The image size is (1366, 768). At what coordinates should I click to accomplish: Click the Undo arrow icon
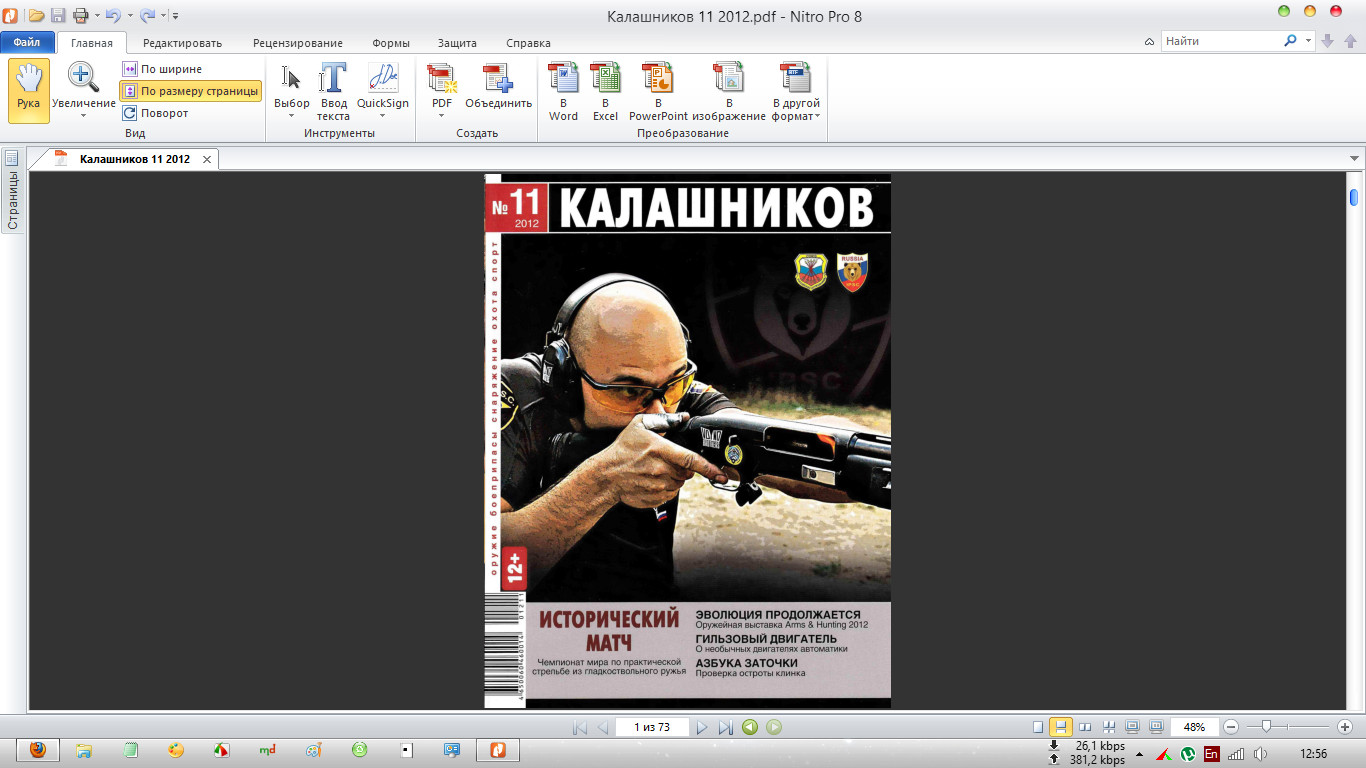[x=113, y=15]
